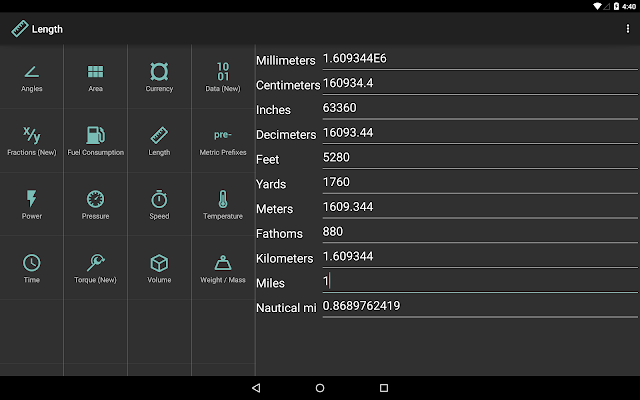Viewport: 640px width, 400px height.
Task: Tap the battery status icon
Action: click(616, 6)
